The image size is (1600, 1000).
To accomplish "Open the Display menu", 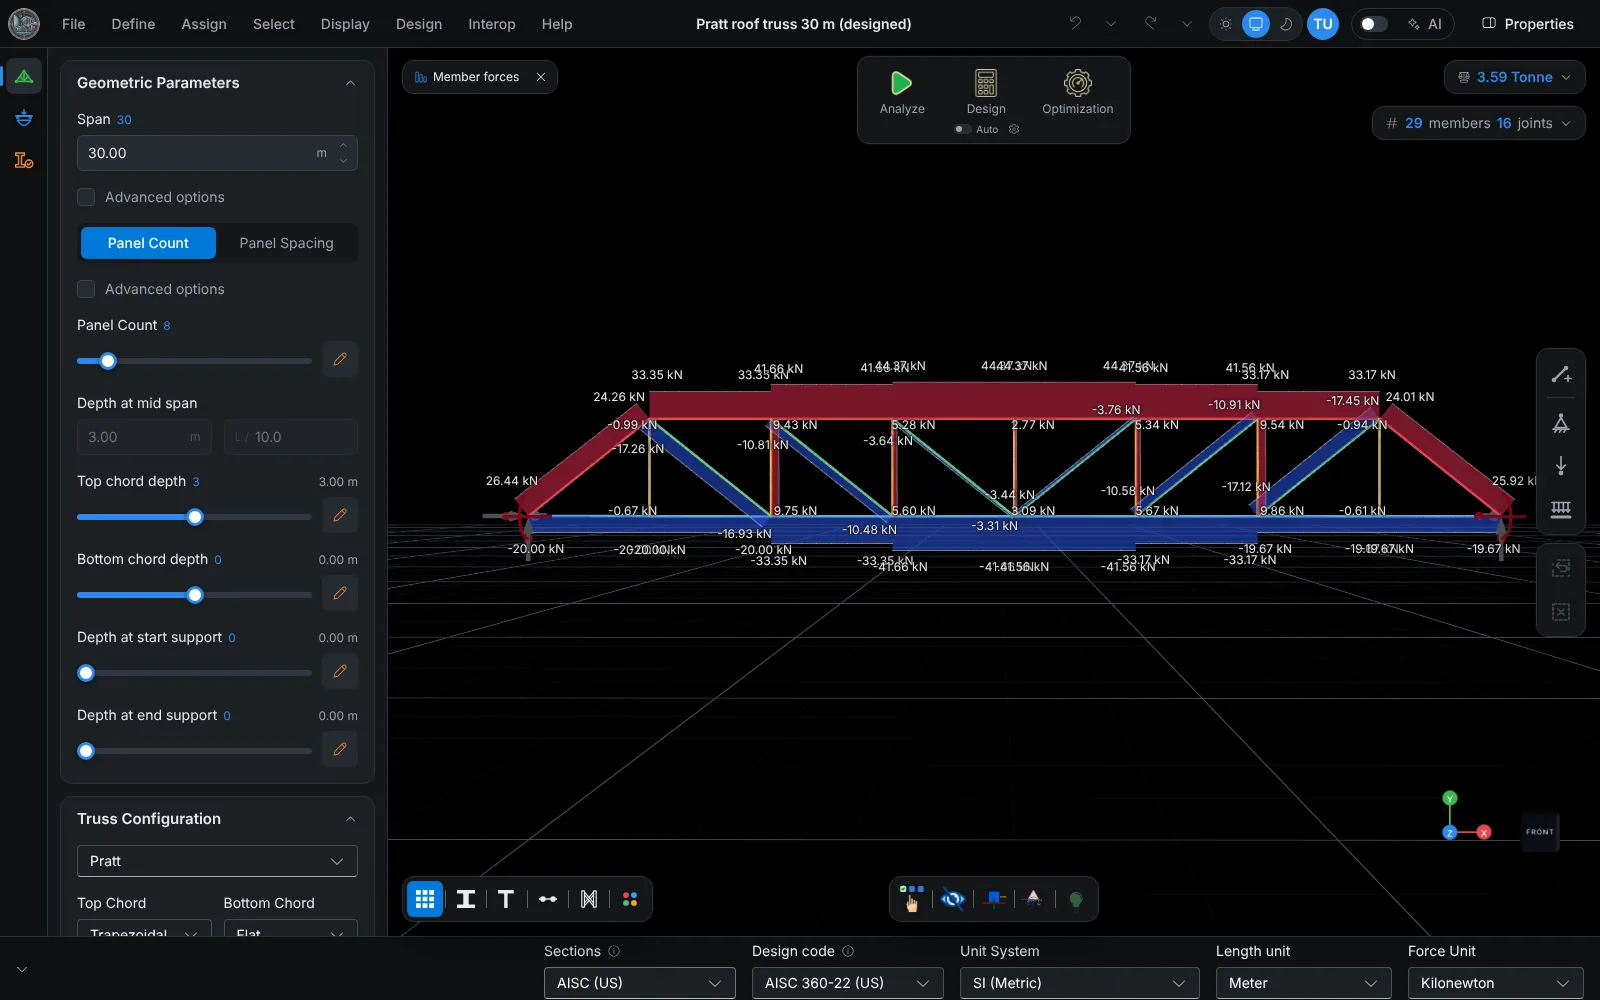I will click(345, 24).
